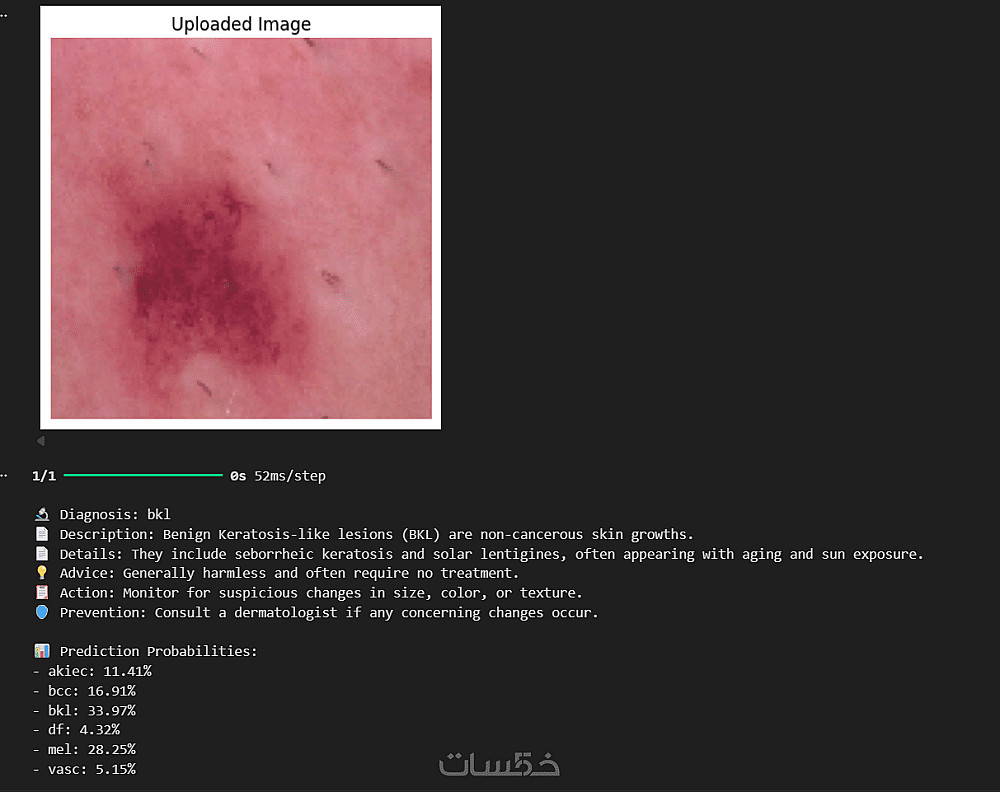Click the Details line about seborrheic keratosis
Viewport: 1000px width, 792px height.
[491, 554]
